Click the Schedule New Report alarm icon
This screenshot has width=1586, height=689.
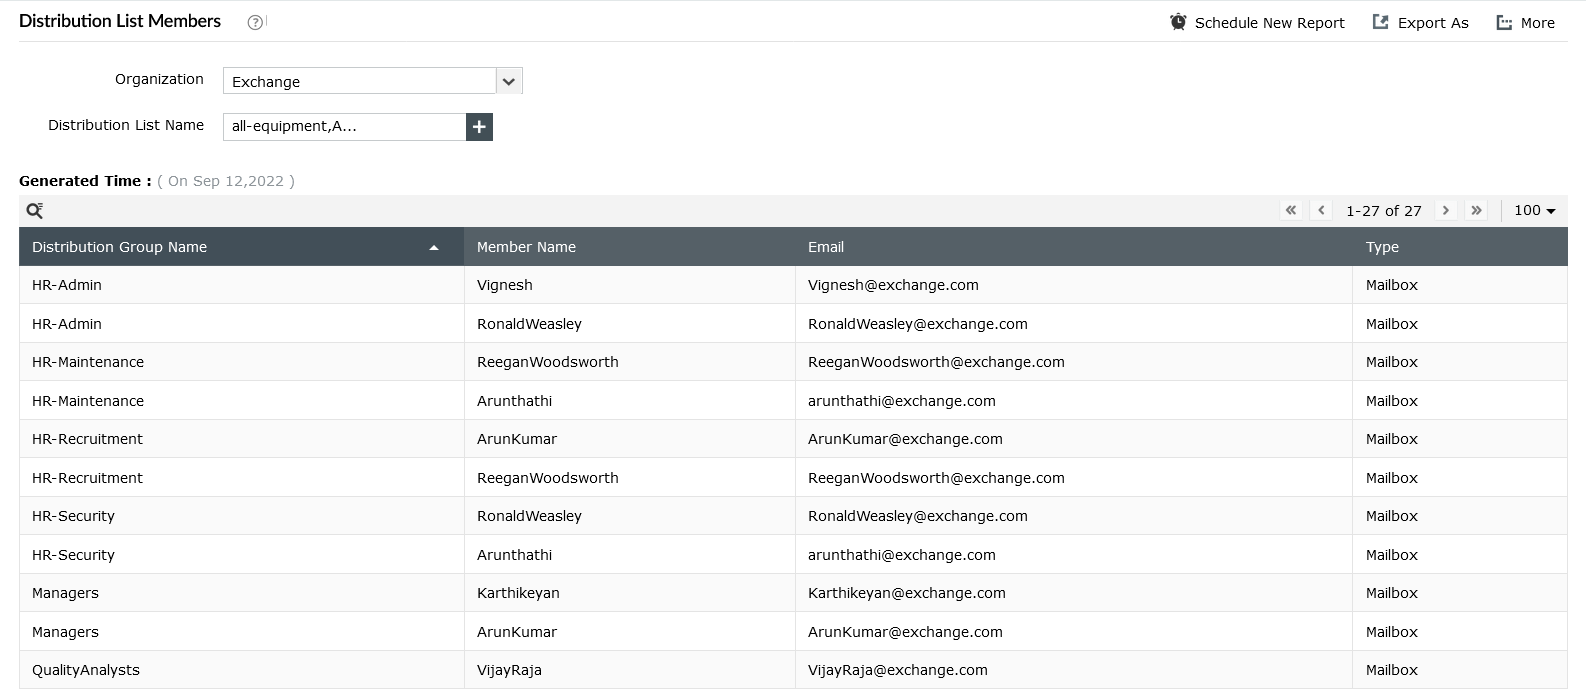[1178, 22]
